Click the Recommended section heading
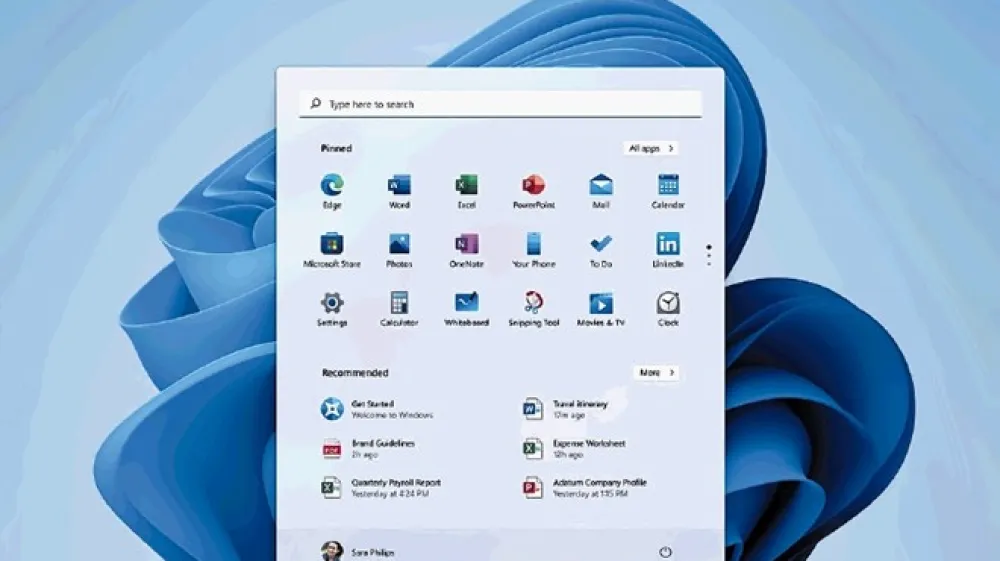 pos(355,373)
